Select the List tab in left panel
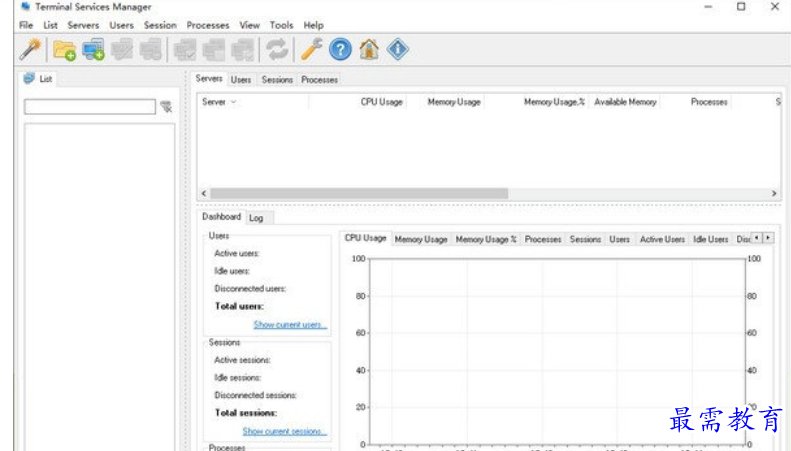This screenshot has width=791, height=451. (x=39, y=79)
